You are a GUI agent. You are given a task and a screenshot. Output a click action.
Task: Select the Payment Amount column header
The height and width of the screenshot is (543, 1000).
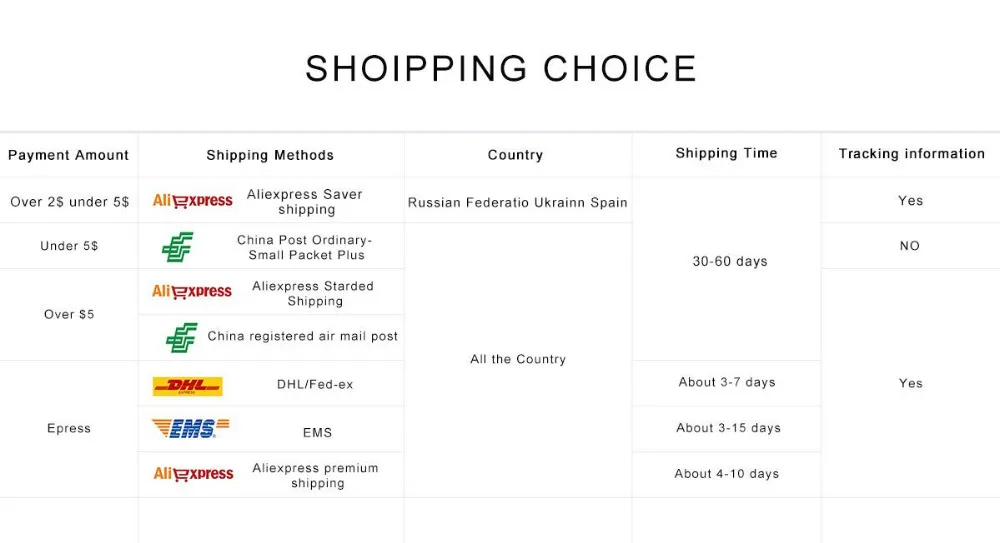click(x=69, y=155)
